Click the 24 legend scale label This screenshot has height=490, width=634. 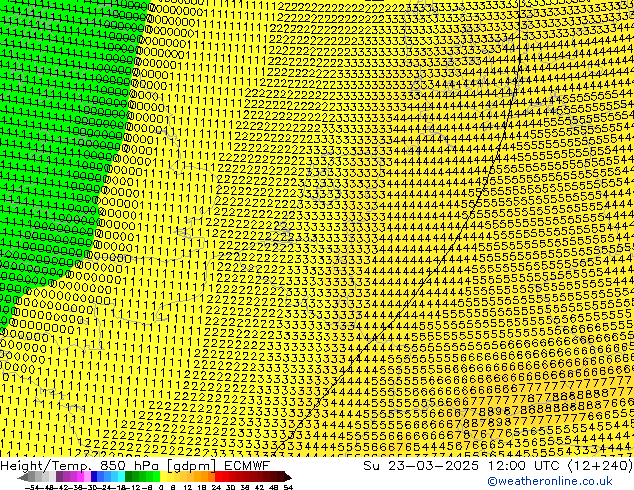(216, 487)
